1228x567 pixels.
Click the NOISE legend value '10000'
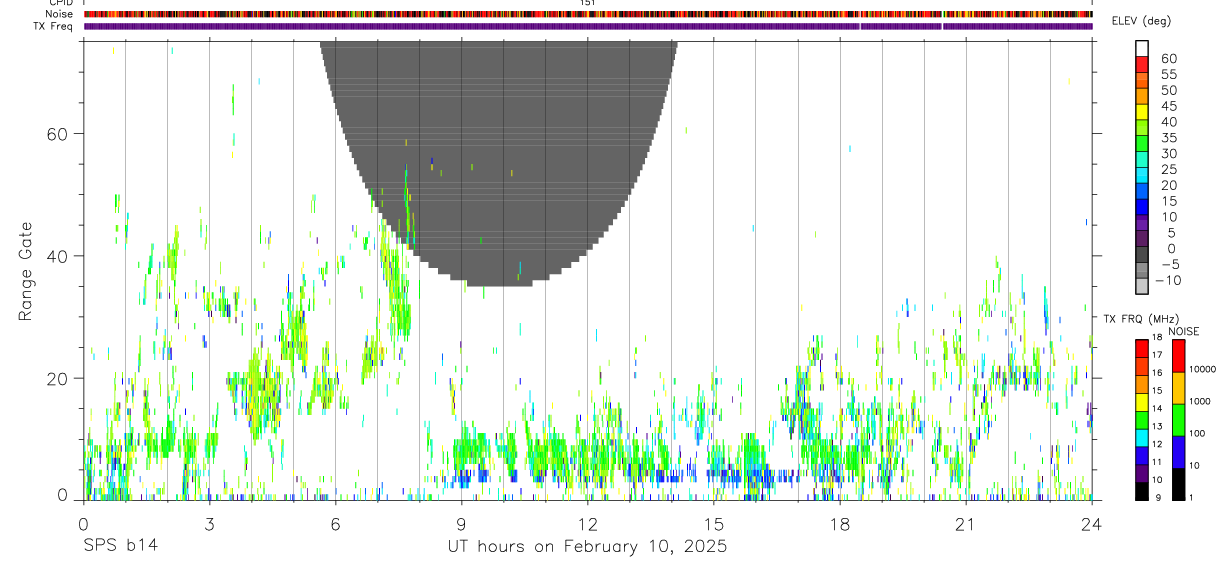point(1205,369)
